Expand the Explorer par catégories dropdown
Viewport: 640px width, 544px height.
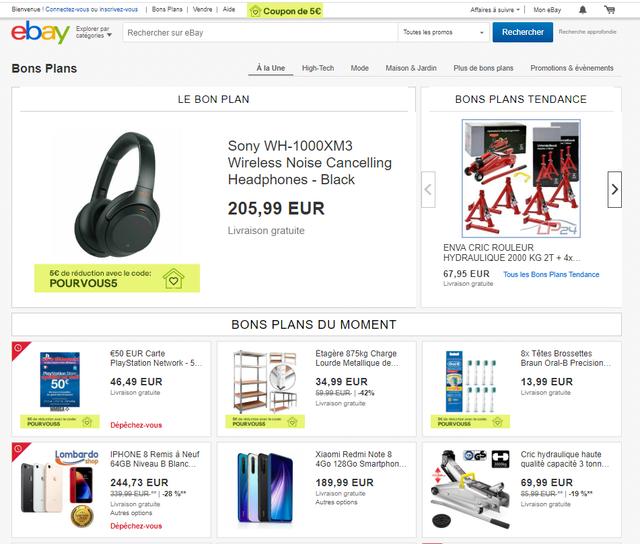point(93,32)
